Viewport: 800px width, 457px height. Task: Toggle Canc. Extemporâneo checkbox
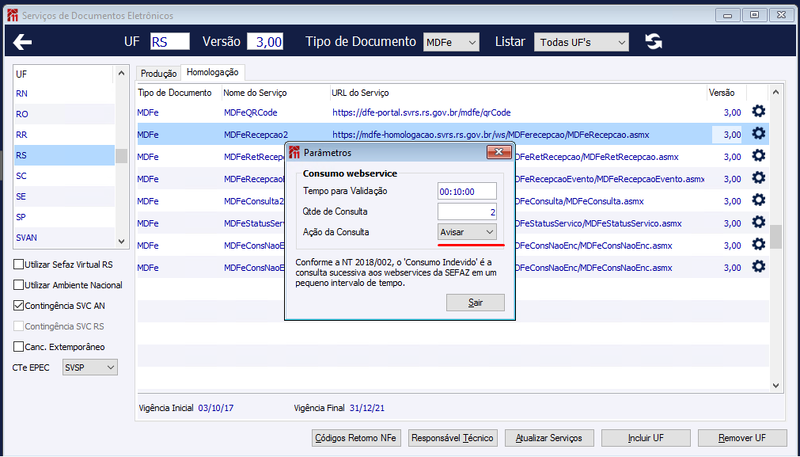(x=18, y=346)
